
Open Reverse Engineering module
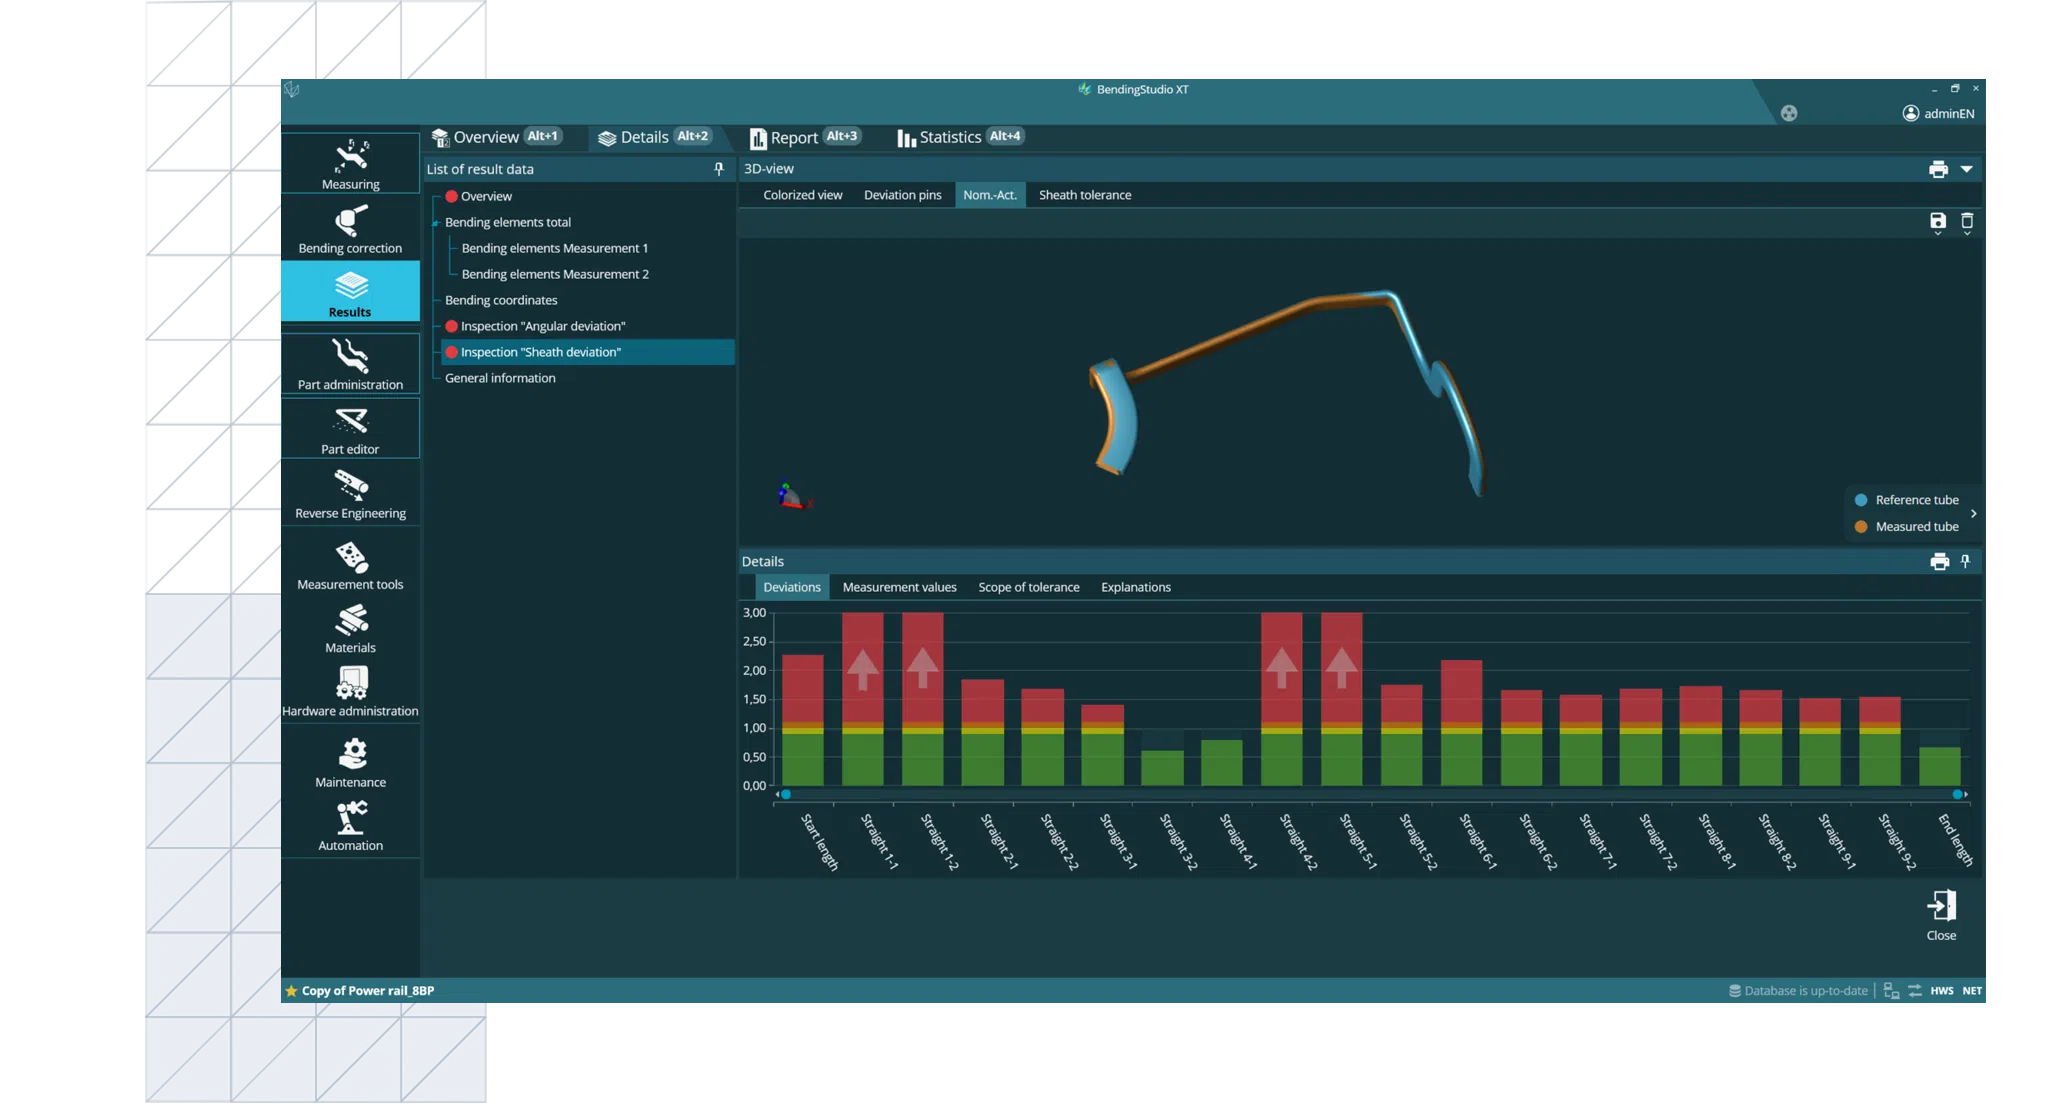pos(350,494)
